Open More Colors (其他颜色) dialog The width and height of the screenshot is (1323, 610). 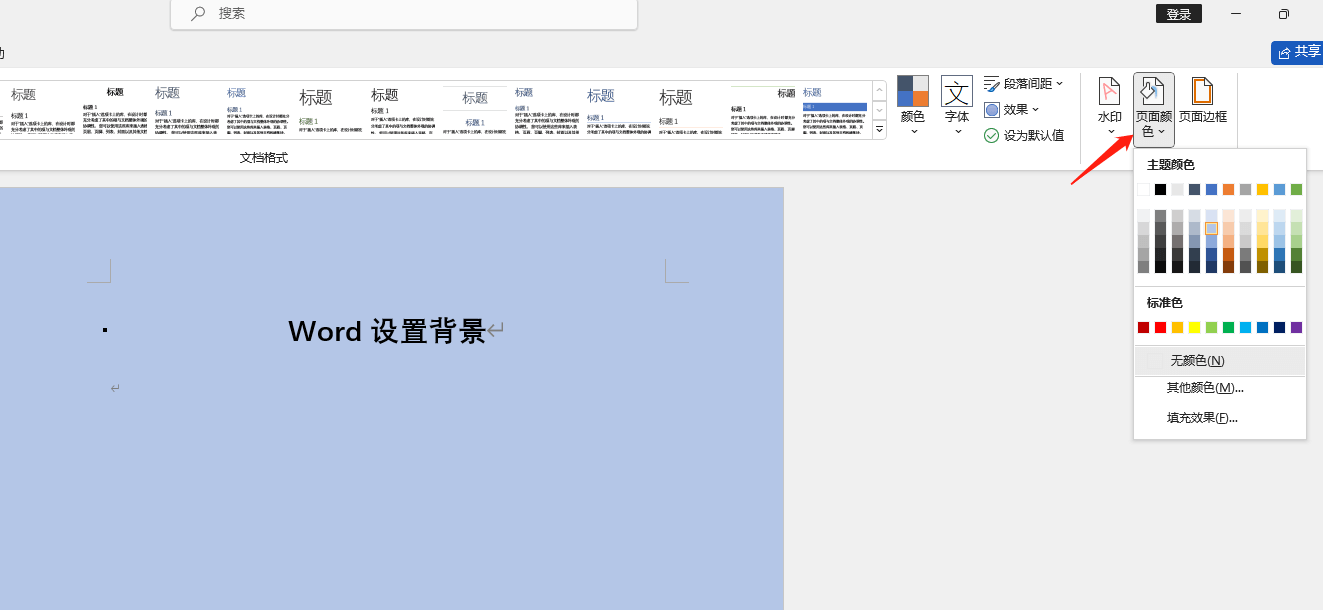[1205, 388]
